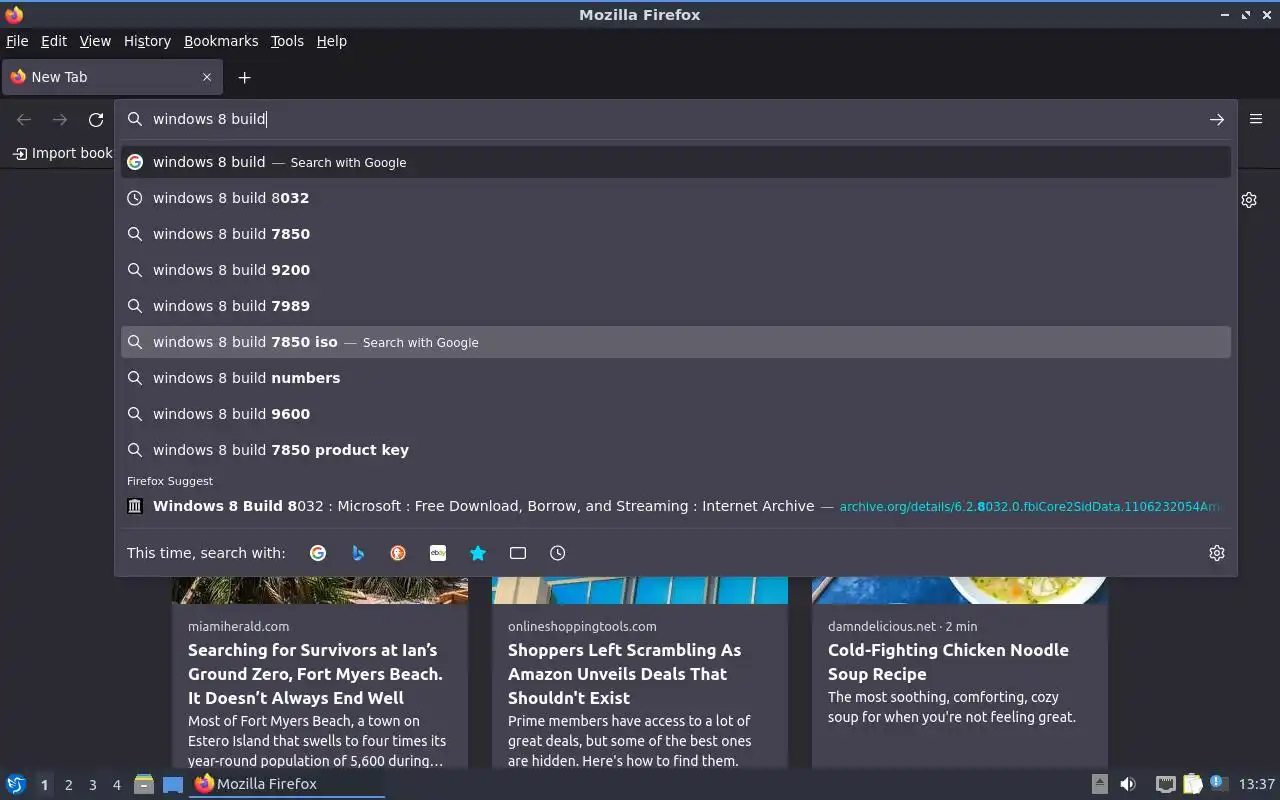Click the Forward navigation arrow

tap(60, 119)
